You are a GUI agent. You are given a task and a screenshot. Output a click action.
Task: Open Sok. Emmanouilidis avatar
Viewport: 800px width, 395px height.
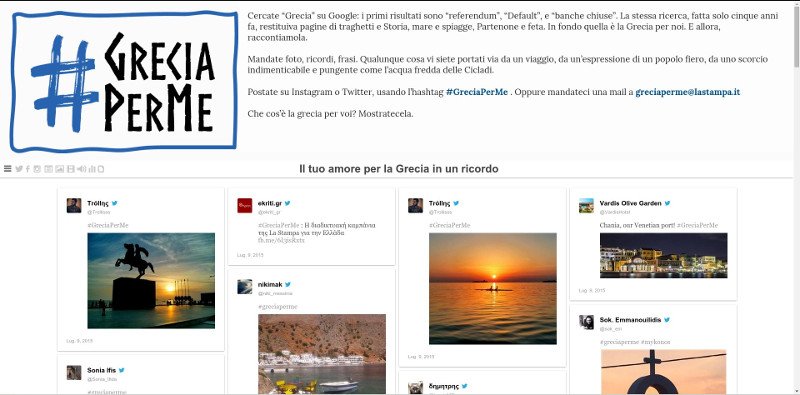pyautogui.click(x=586, y=323)
